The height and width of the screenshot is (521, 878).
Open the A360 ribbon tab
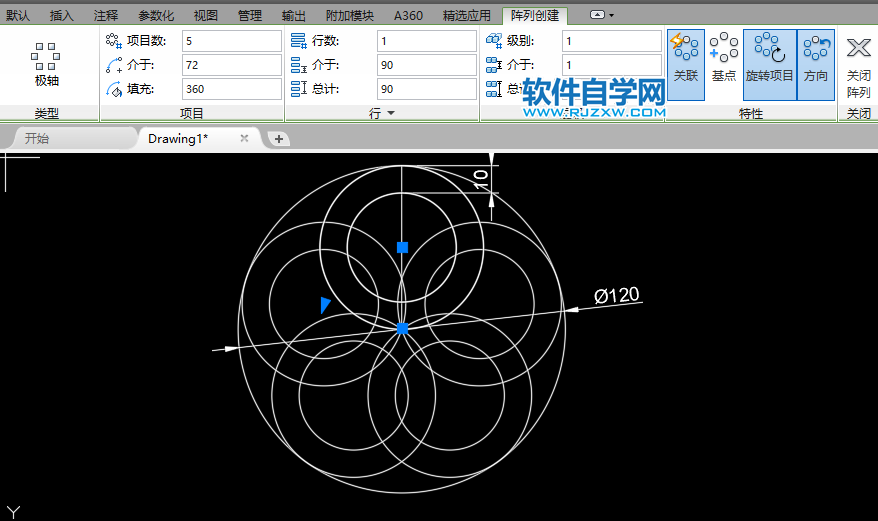[x=408, y=16]
